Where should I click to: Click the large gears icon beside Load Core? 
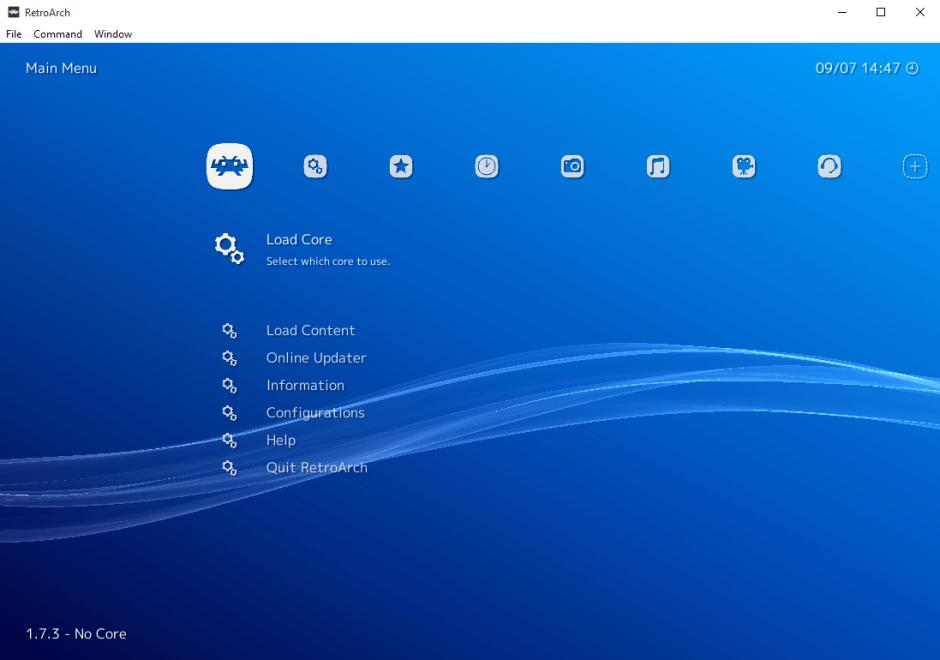coord(230,248)
